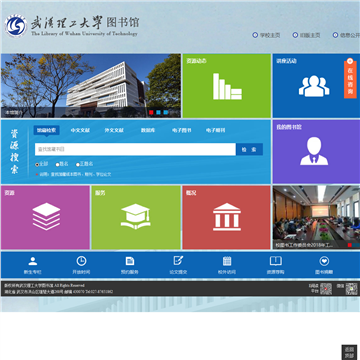This screenshot has height=360, width=360.
Task: Open the 资源动态 bar chart tile
Action: (227, 86)
